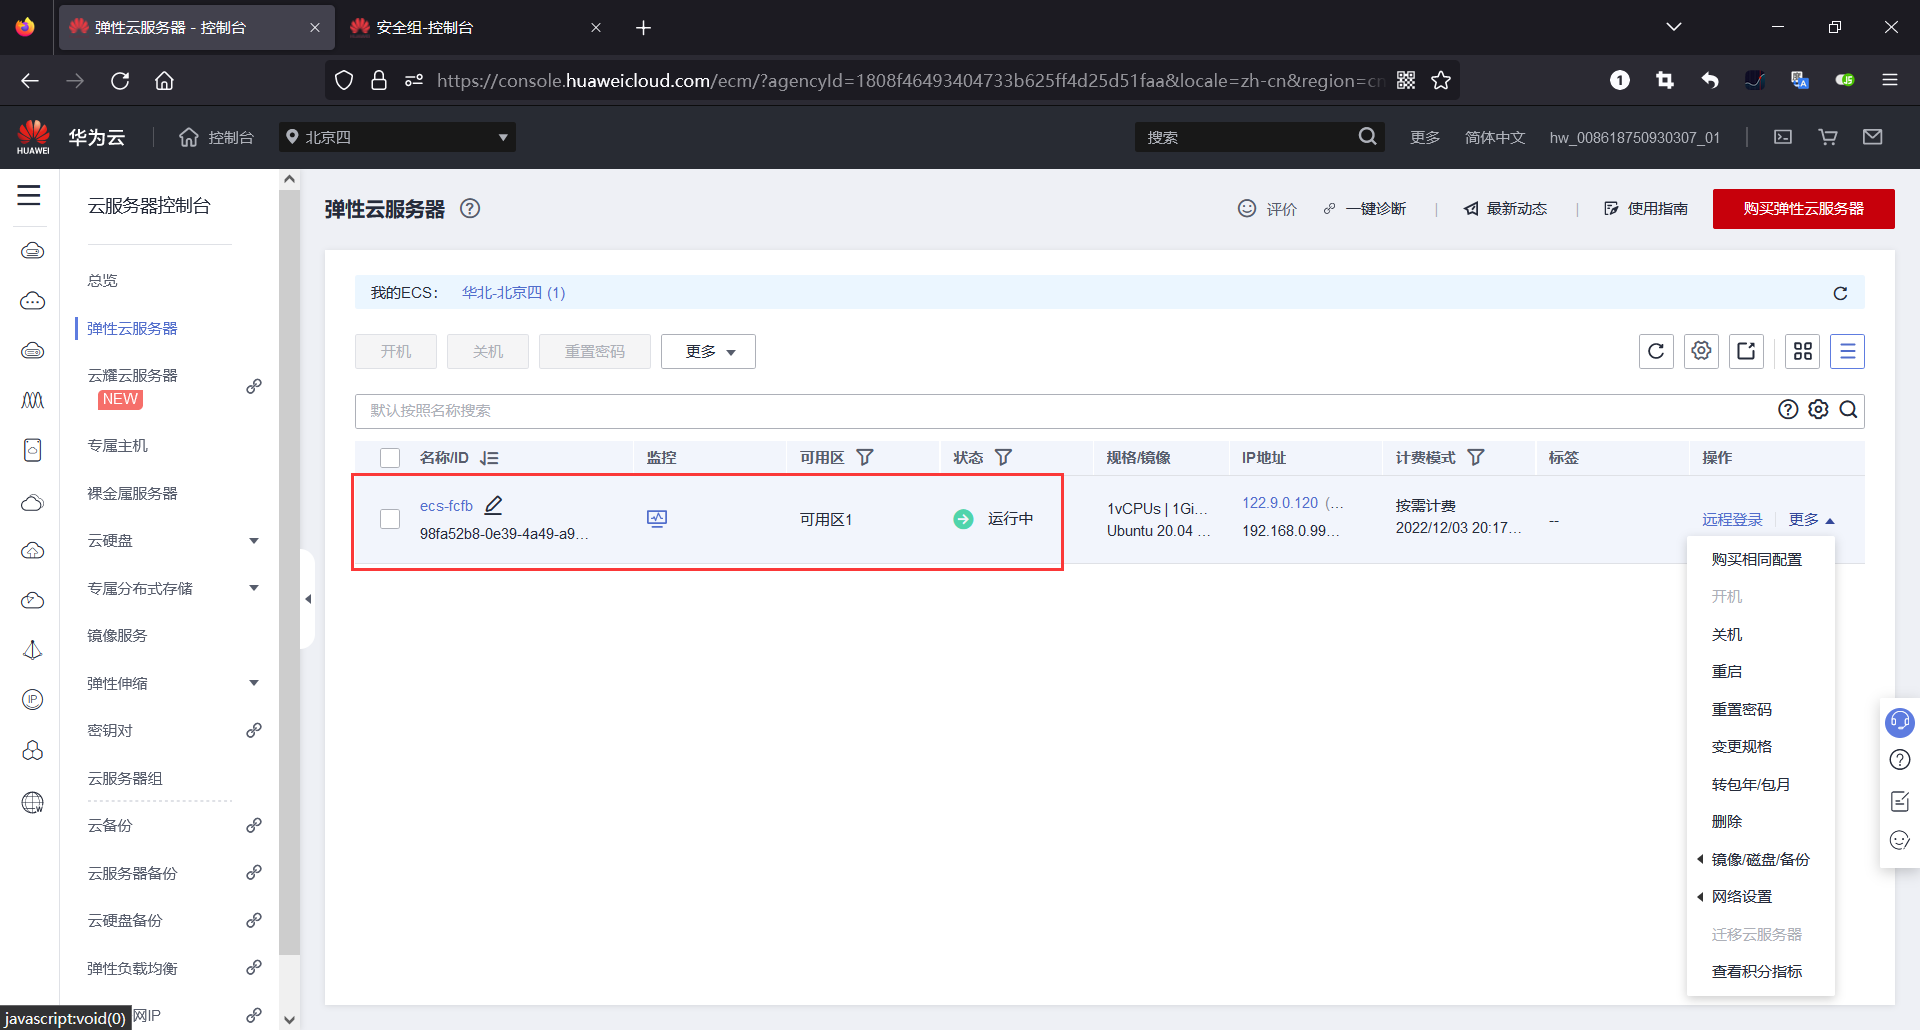Bookmark this page with star icon
This screenshot has height=1030, width=1920.
(1440, 81)
